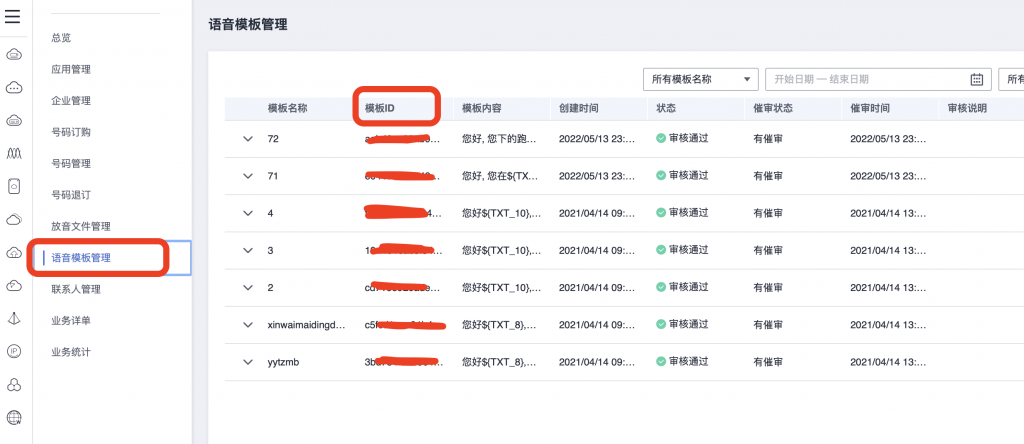The height and width of the screenshot is (444, 1024).
Task: Click template name xinwaimaidingd... cell
Action: pyautogui.click(x=306, y=325)
